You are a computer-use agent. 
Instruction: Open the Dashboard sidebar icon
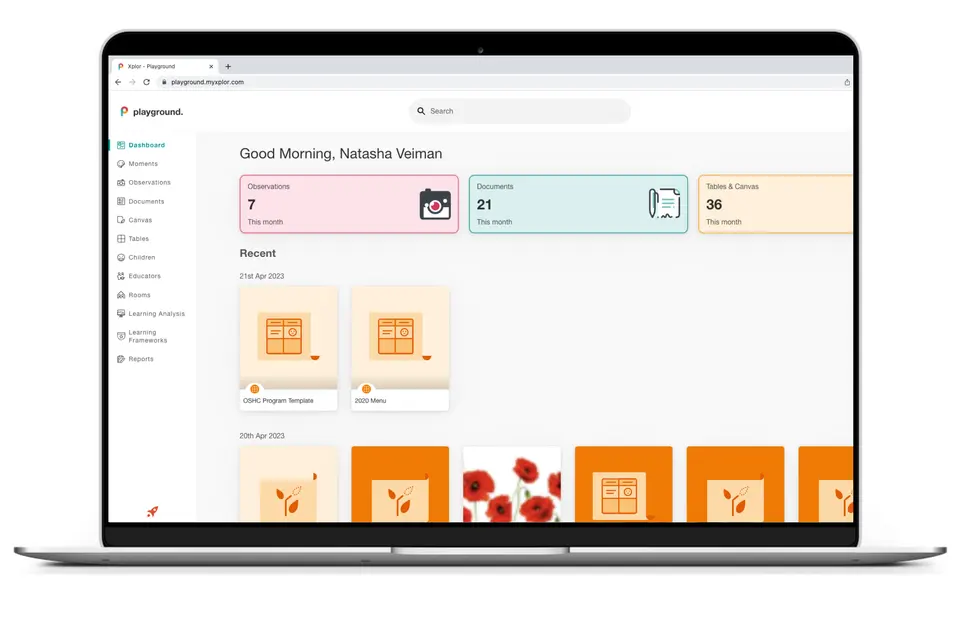tap(121, 145)
